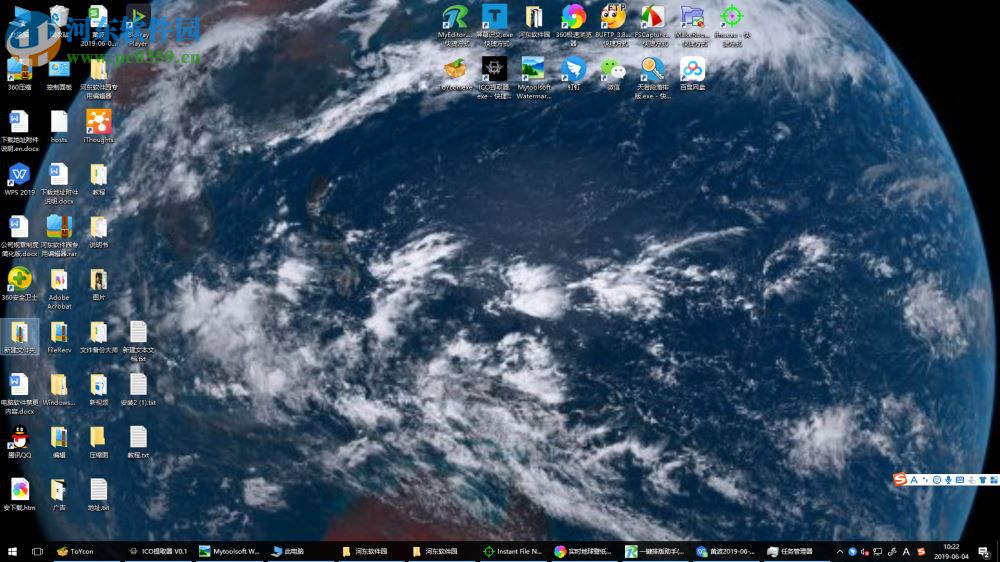
Task: Open the blue T shortcut icon
Action: pyautogui.click(x=494, y=26)
